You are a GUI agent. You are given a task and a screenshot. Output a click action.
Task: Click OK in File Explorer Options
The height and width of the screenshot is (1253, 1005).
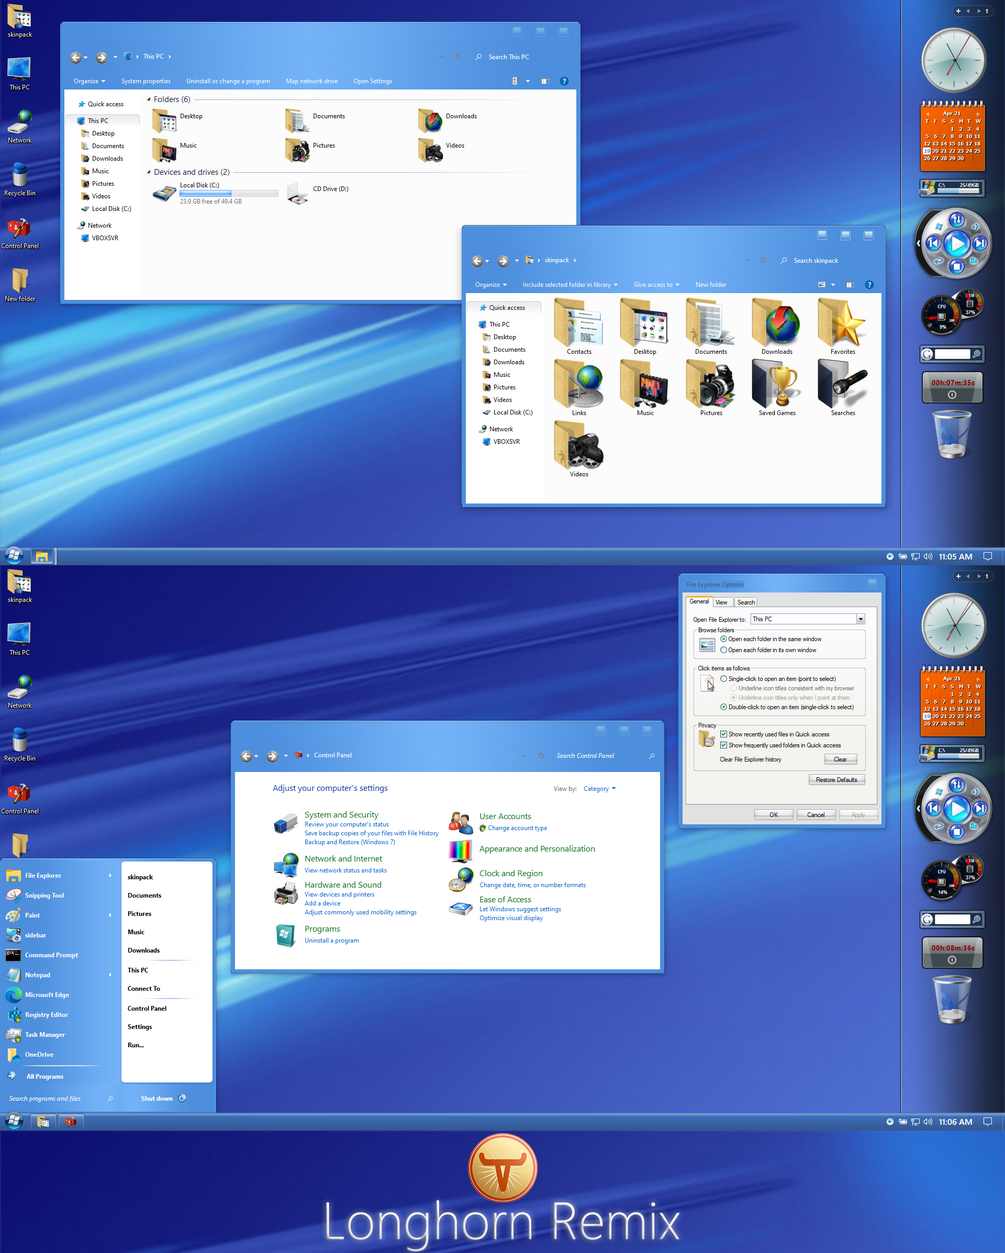click(x=773, y=814)
